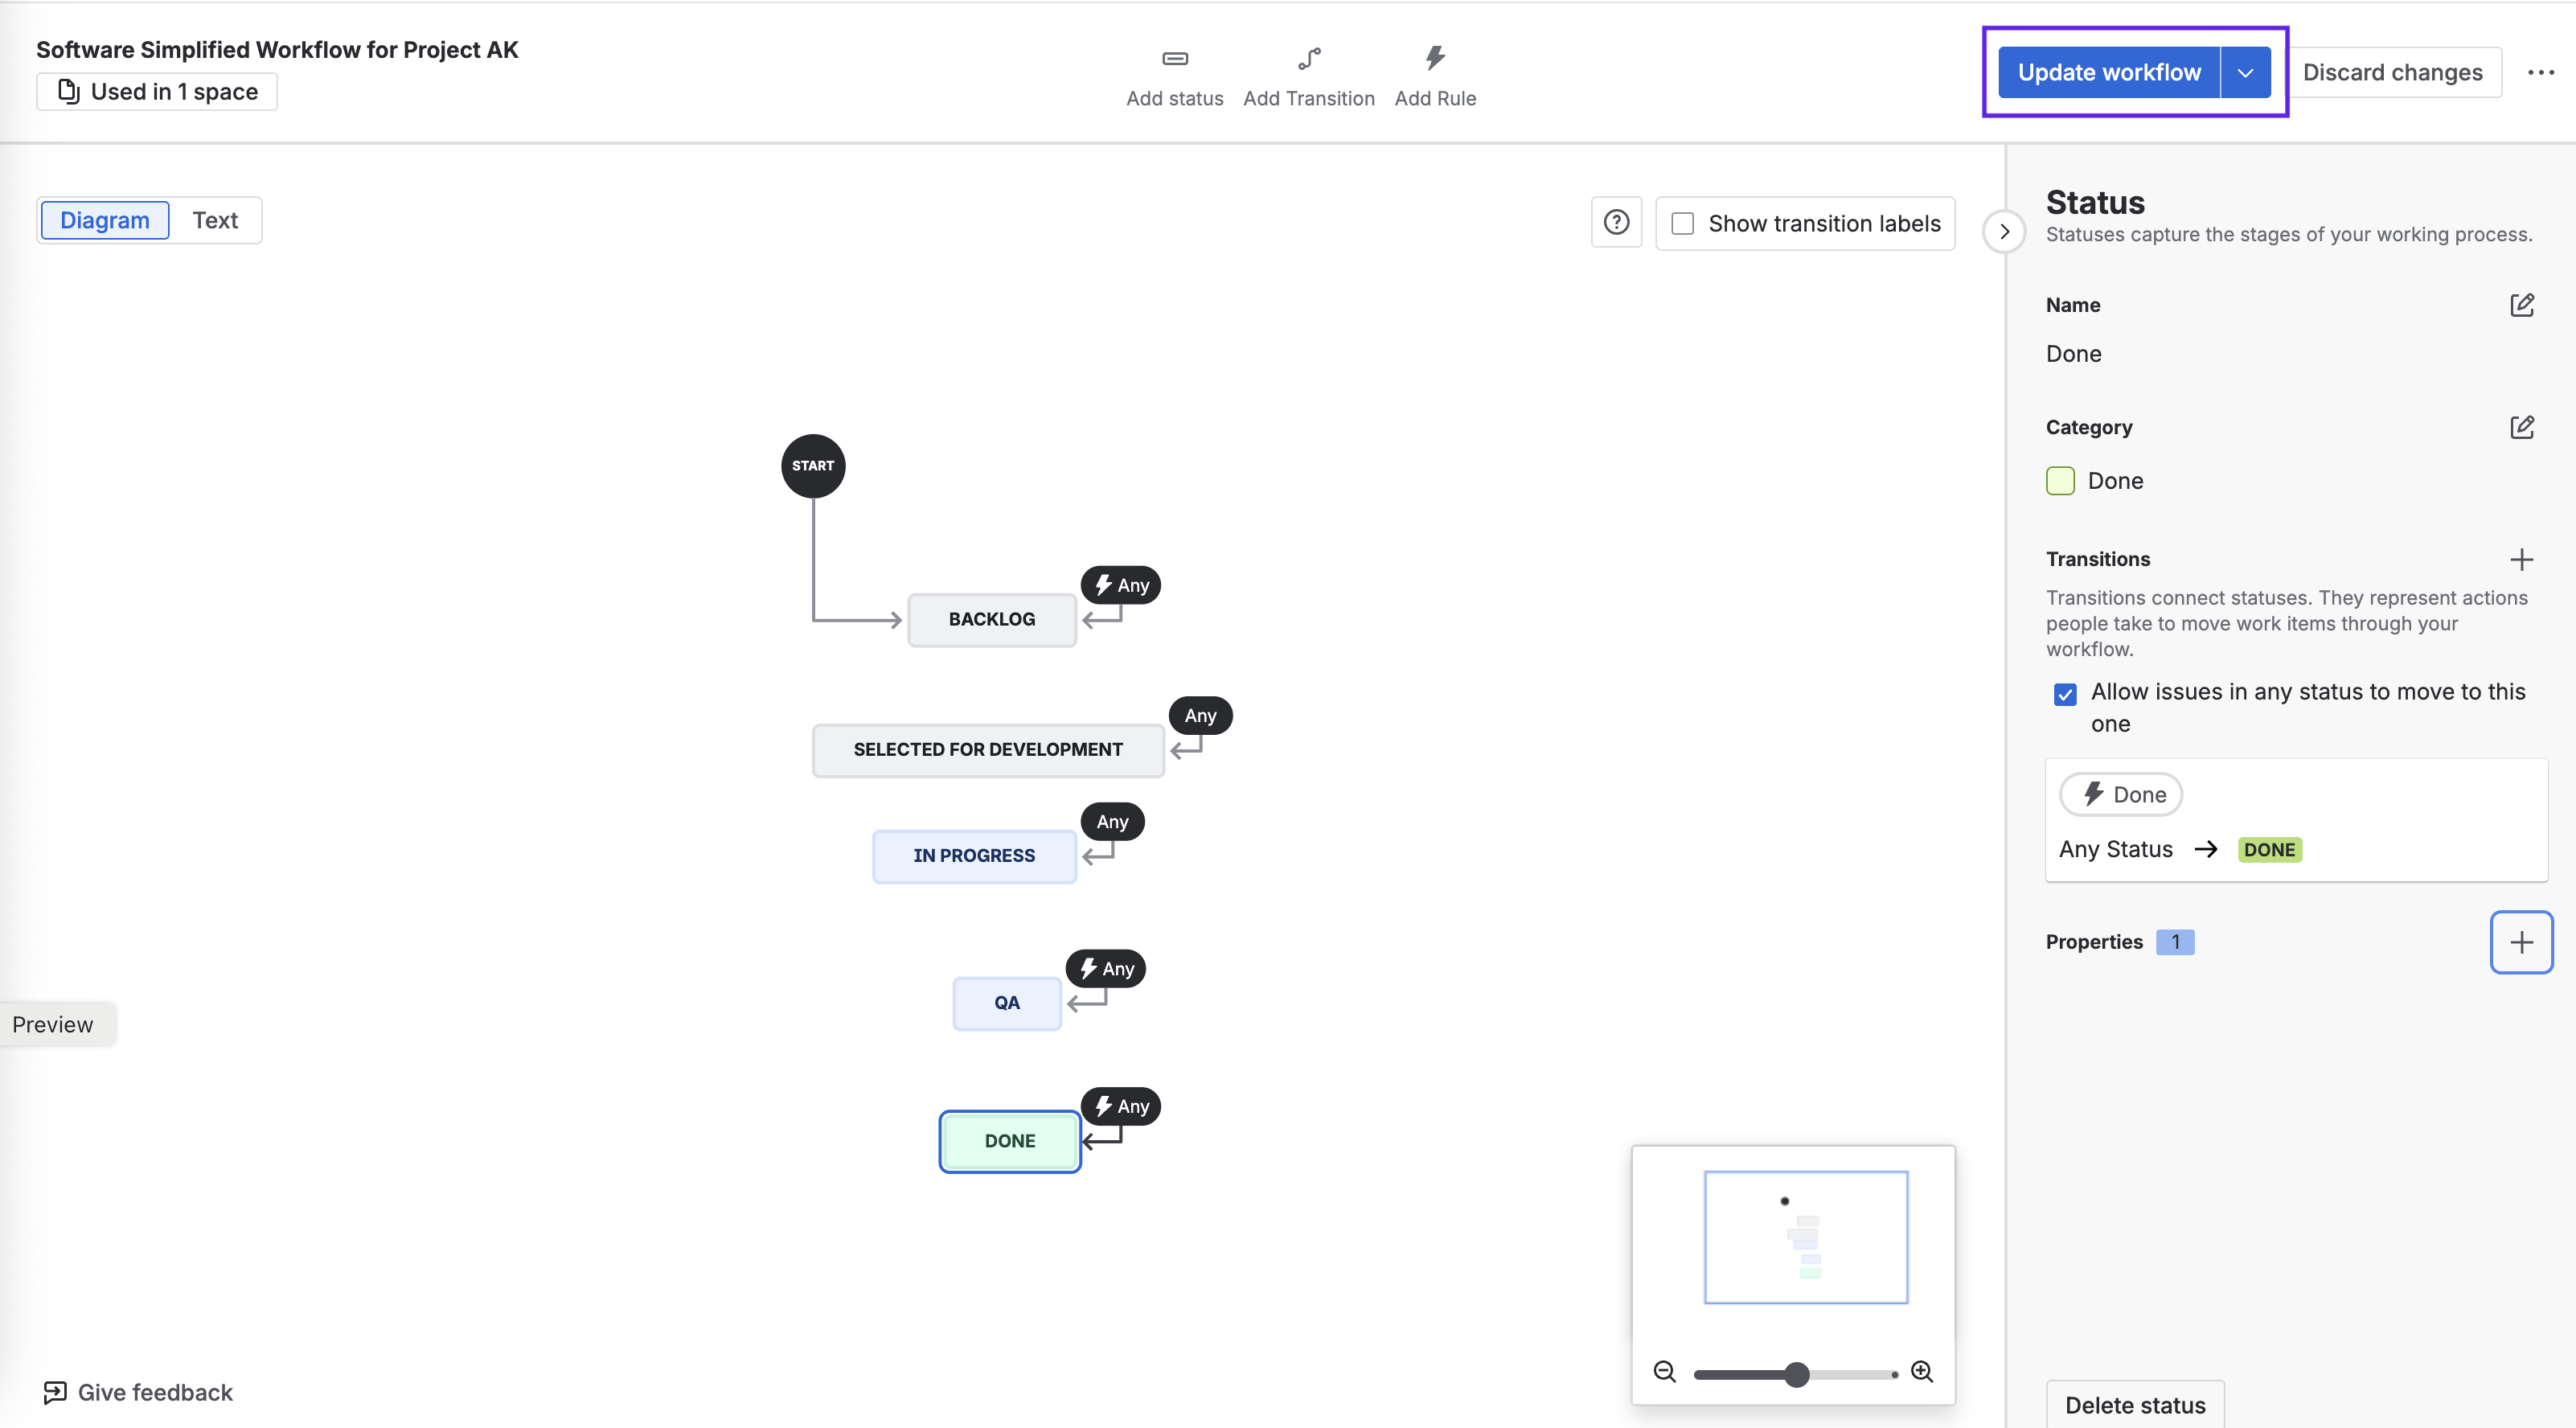
Task: Click the Discard changes button
Action: click(x=2392, y=73)
